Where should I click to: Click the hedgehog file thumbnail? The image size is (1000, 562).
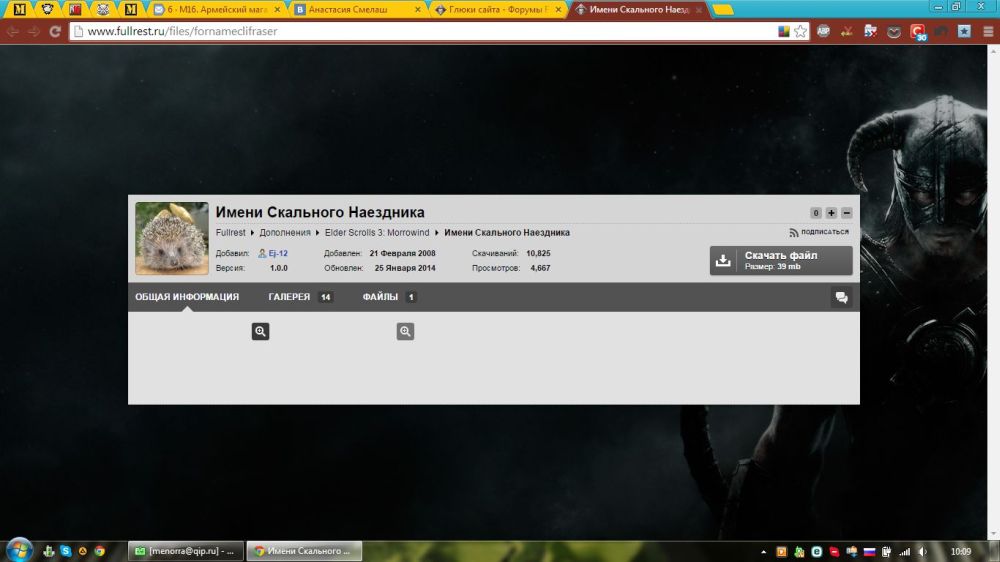pyautogui.click(x=172, y=239)
